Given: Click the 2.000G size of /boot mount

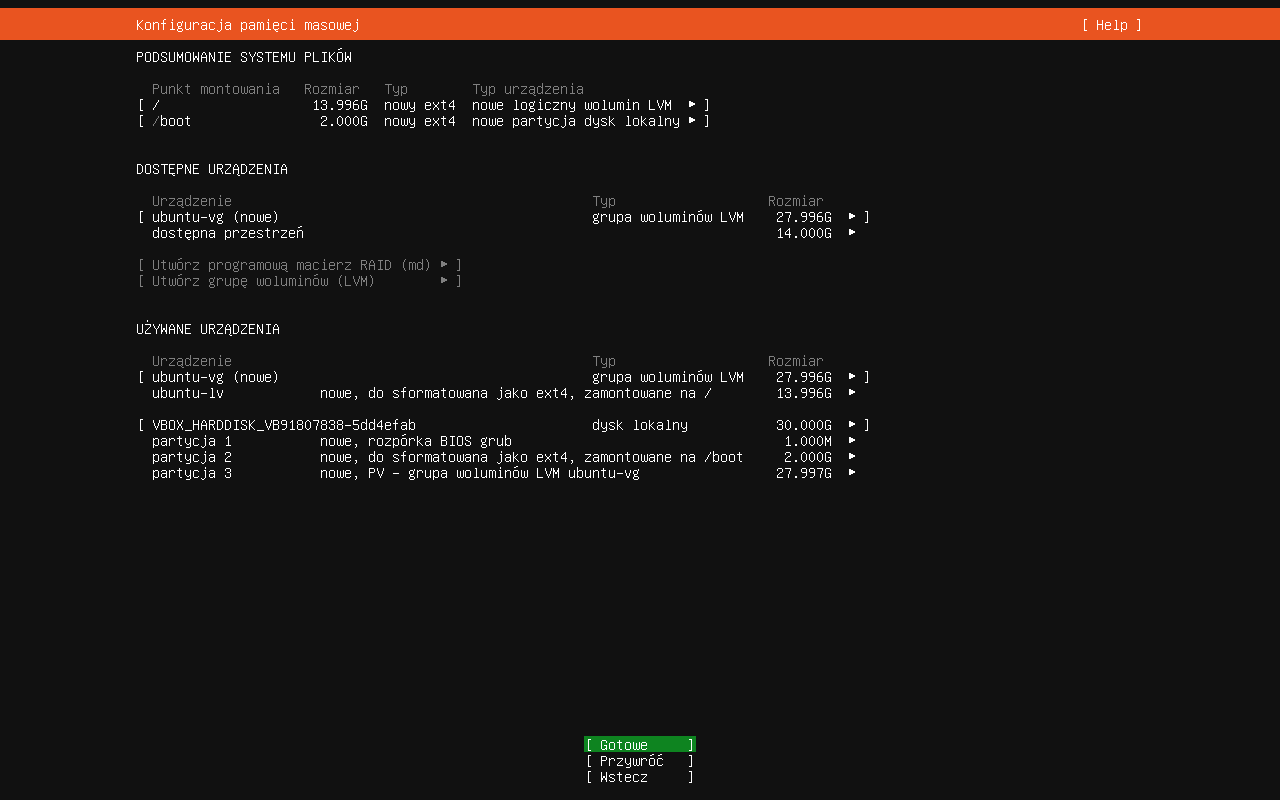Looking at the screenshot, I should tap(344, 121).
